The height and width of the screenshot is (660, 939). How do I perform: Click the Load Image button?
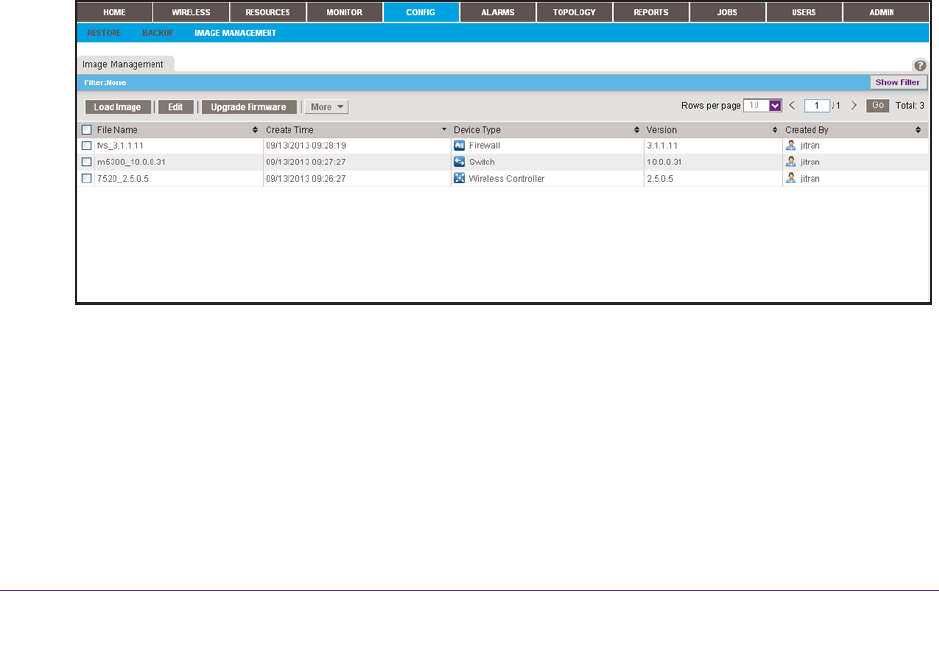[x=118, y=107]
